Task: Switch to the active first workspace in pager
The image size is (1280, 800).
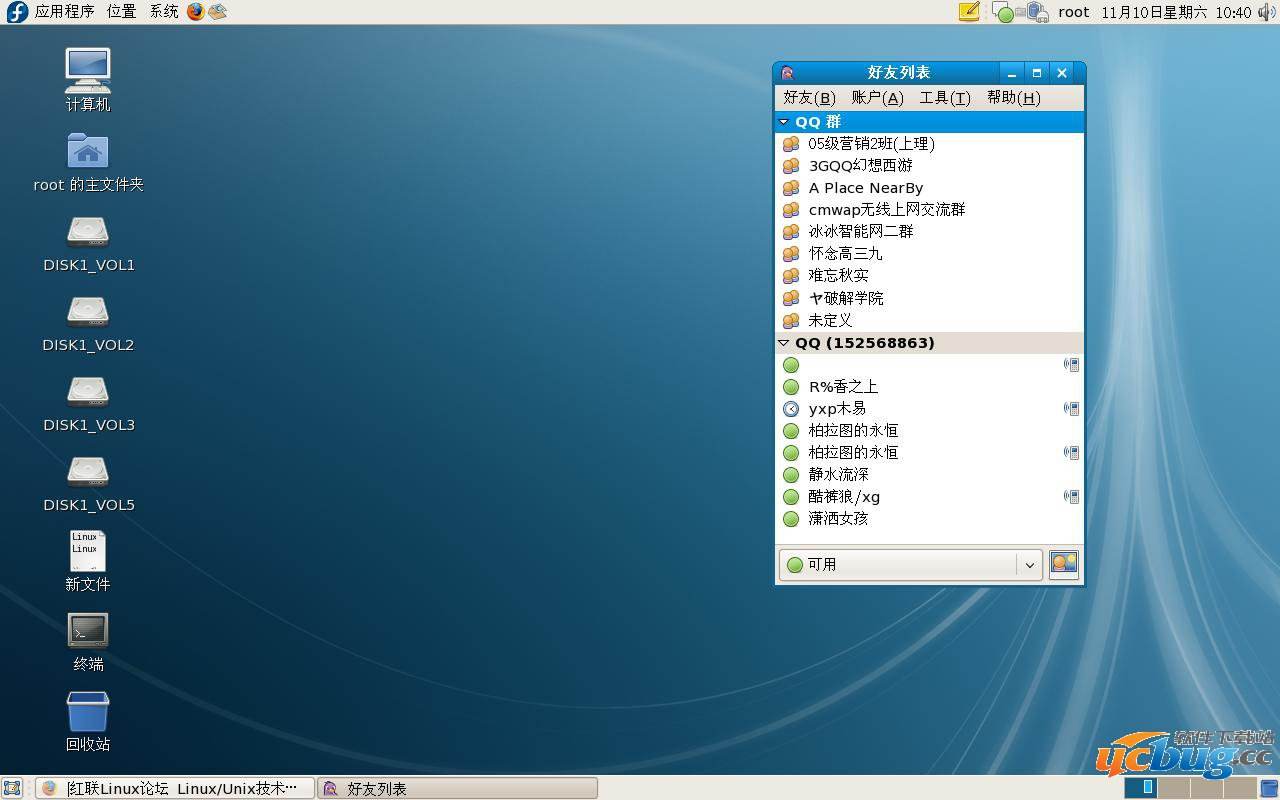Action: coord(1141,788)
